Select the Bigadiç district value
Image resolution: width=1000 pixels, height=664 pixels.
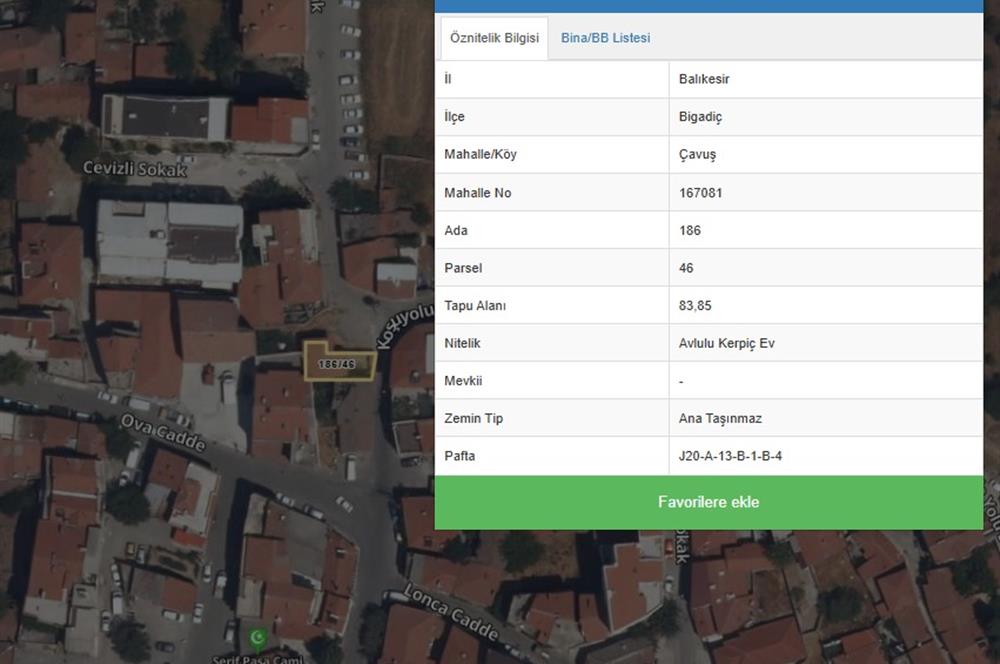tap(700, 117)
